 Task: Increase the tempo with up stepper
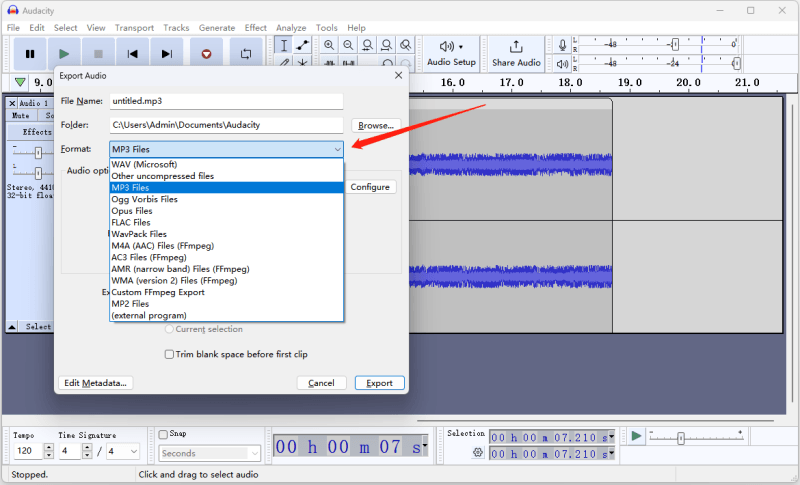48,447
